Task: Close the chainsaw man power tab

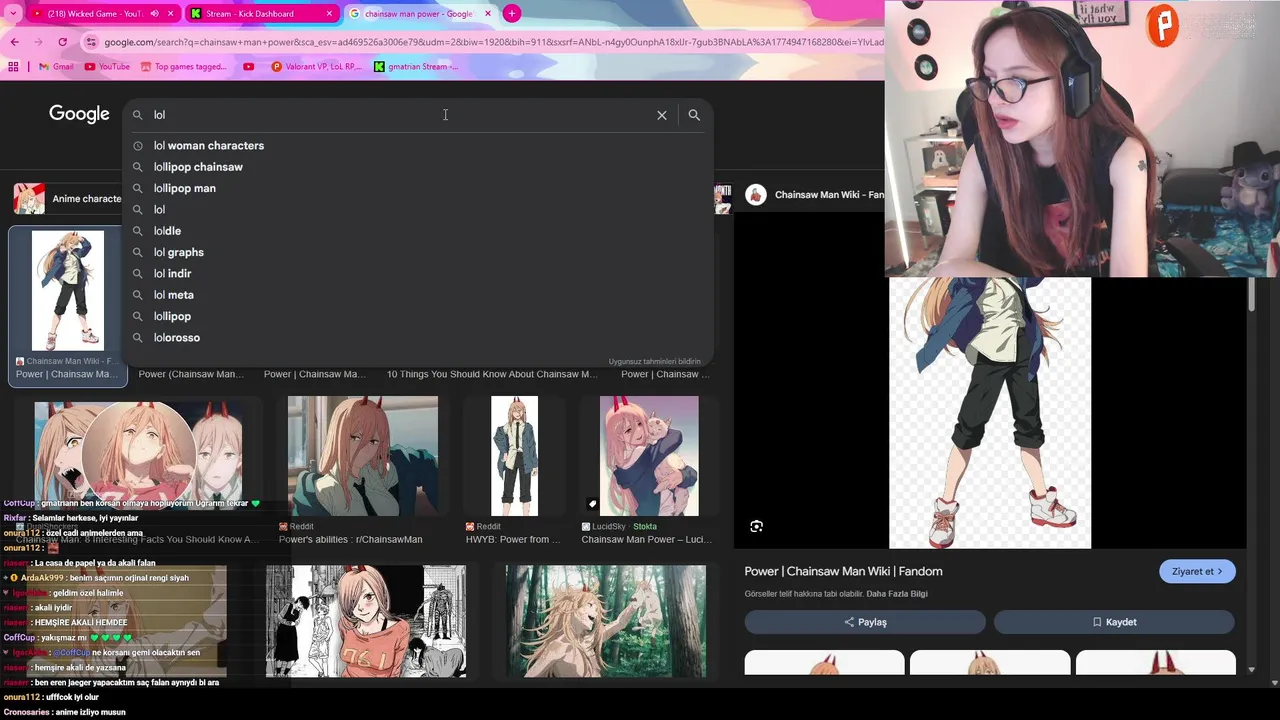Action: pos(488,14)
